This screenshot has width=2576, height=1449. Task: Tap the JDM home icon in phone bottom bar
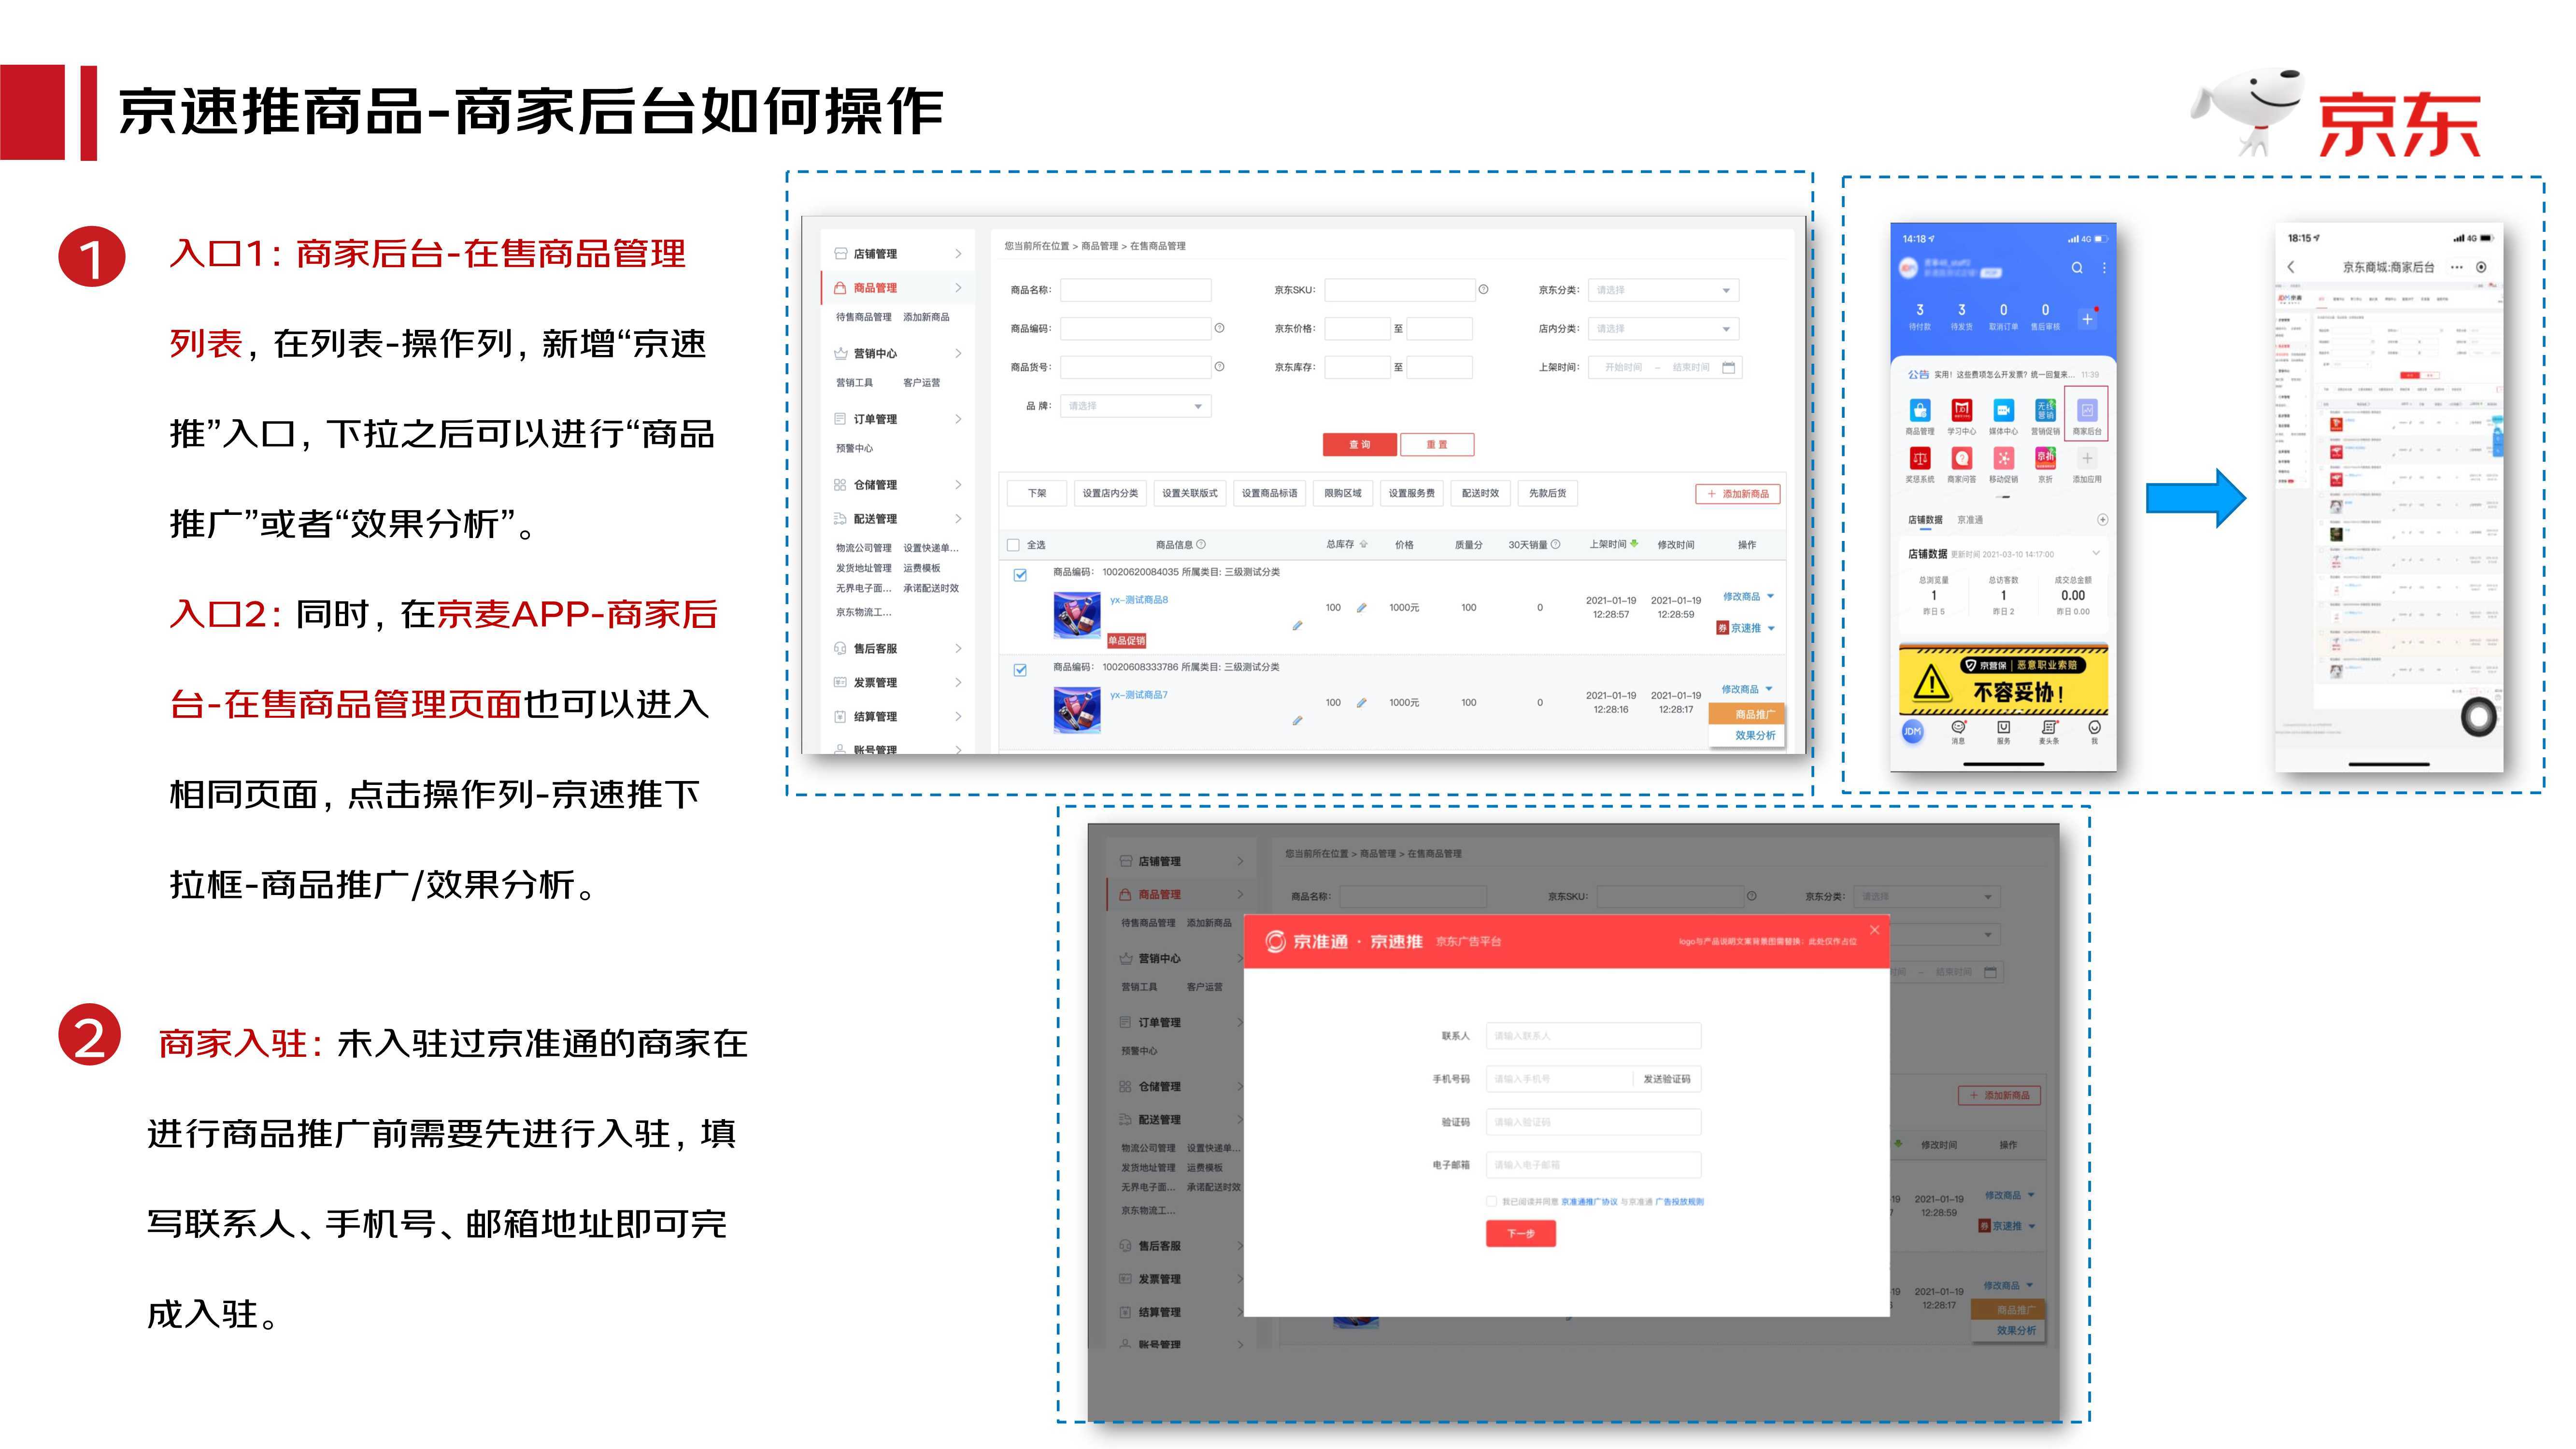click(1912, 731)
